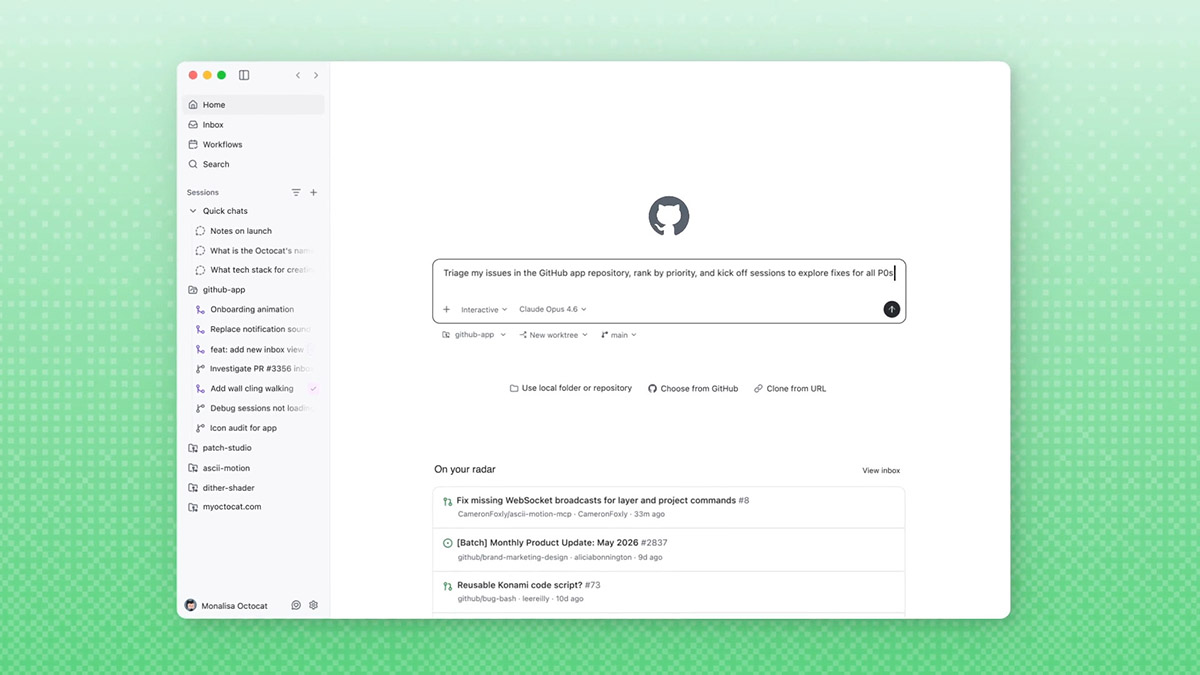Open Search in the sidebar
The image size is (1200, 675).
tap(253, 164)
